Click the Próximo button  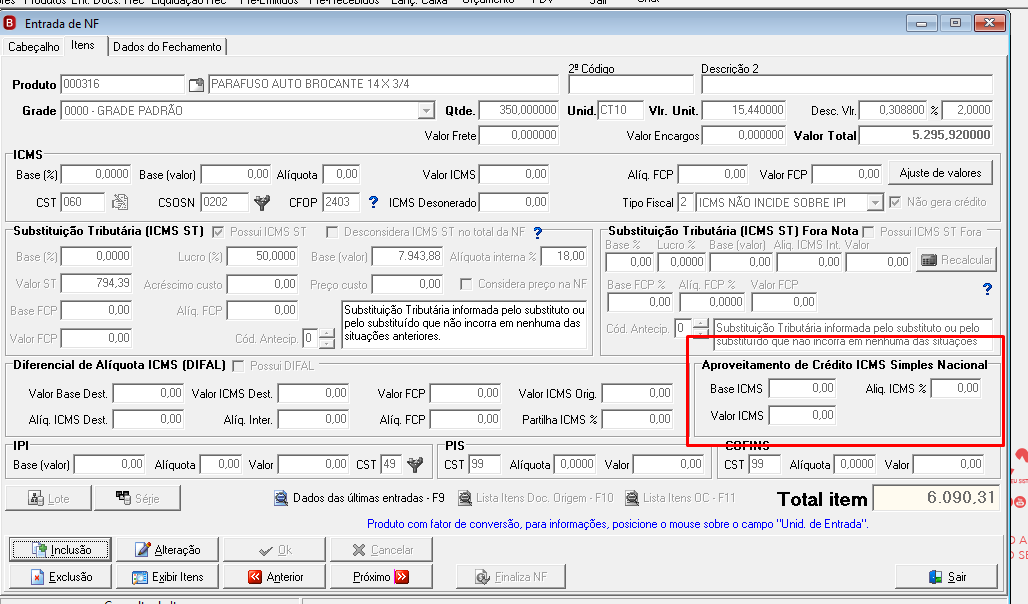pos(381,577)
